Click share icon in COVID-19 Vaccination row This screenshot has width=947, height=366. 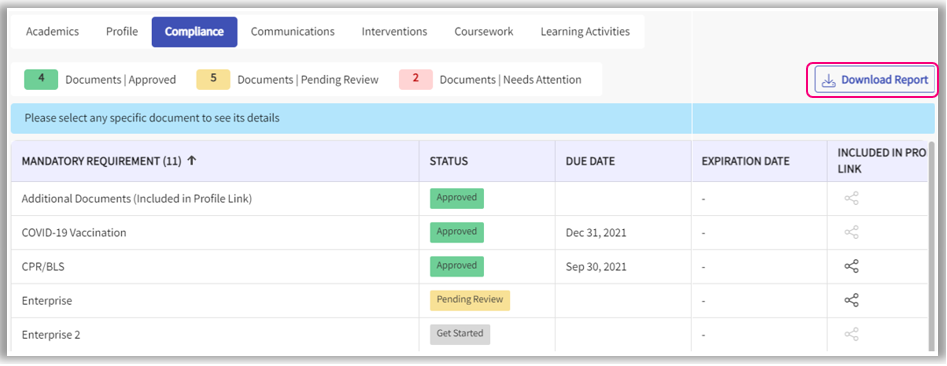click(x=852, y=232)
